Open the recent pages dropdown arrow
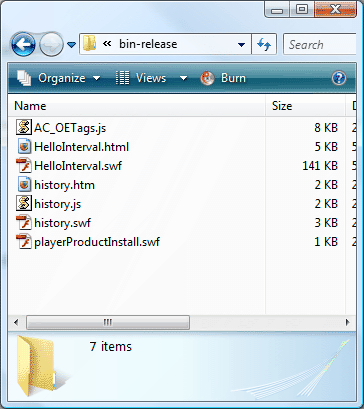 [71, 44]
